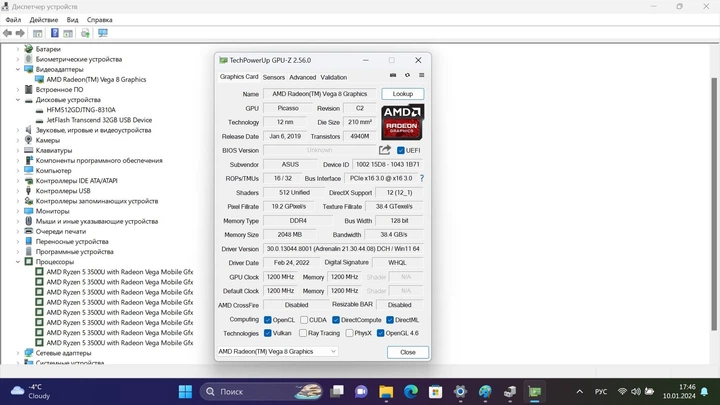720x405 pixels.
Task: Switch to the Sensors tab in GPU-Z
Action: pos(274,77)
